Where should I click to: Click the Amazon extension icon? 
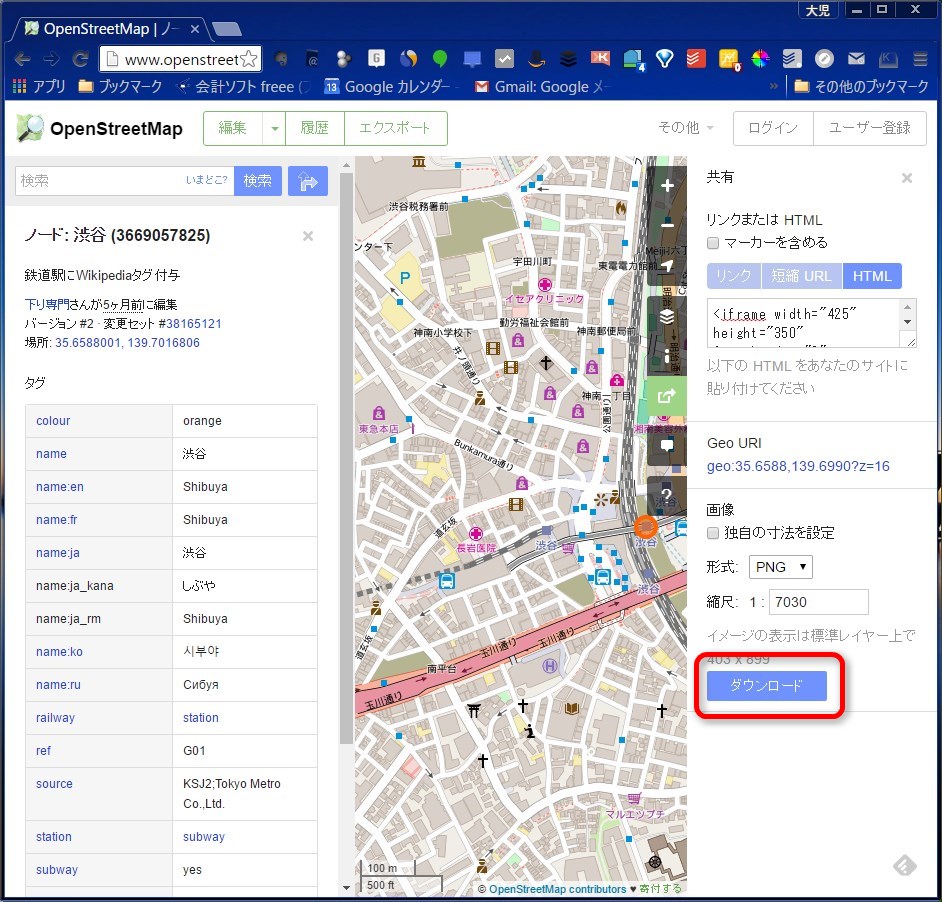click(536, 59)
